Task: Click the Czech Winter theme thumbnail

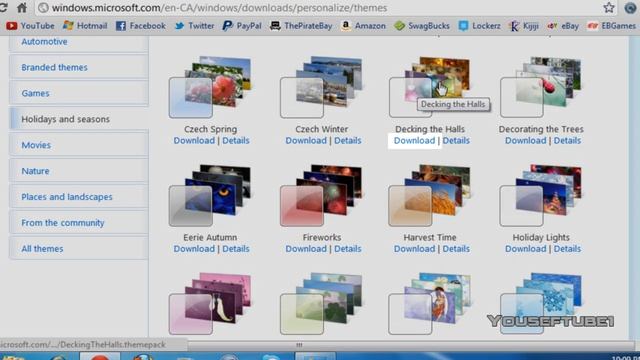Action: [x=321, y=87]
